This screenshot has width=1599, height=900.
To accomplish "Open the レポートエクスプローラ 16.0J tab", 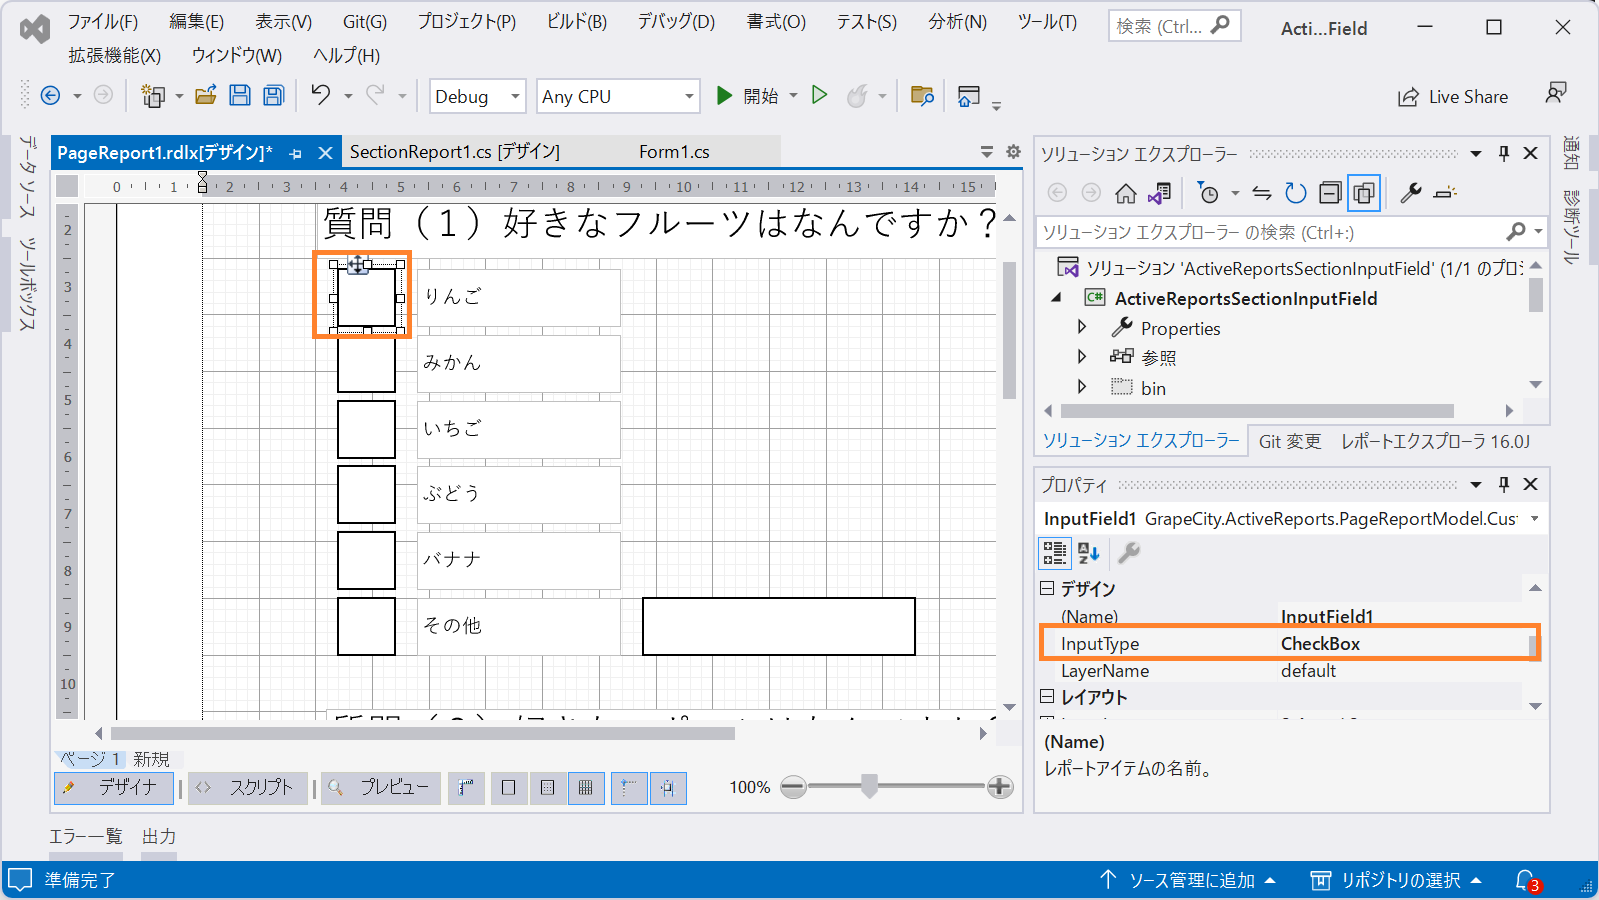I will point(1435,441).
